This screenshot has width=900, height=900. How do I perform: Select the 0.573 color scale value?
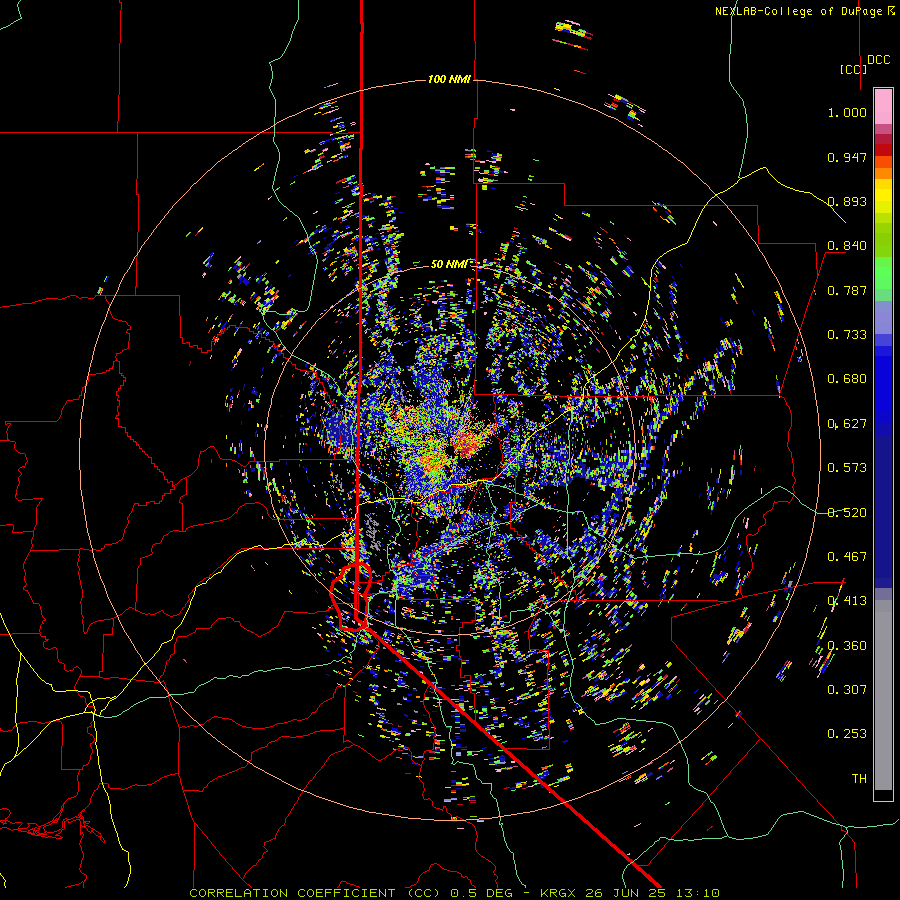pos(847,468)
